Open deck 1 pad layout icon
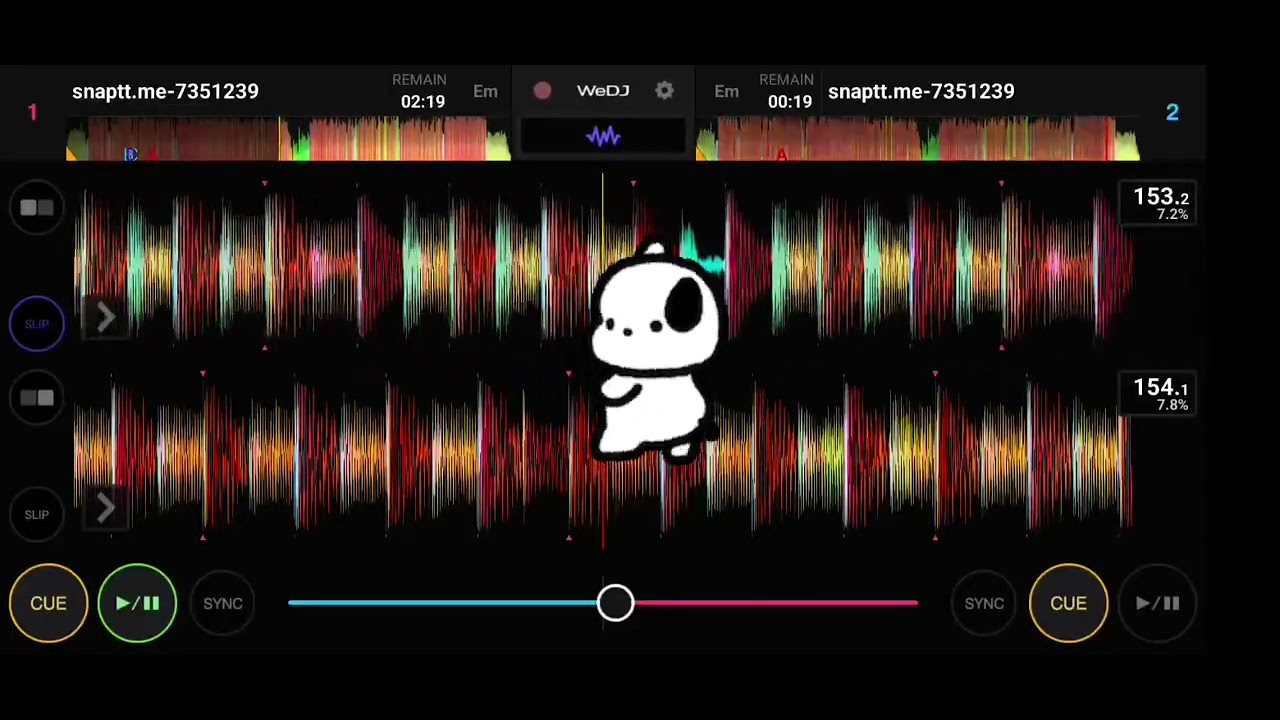The image size is (1280, 720). [37, 208]
